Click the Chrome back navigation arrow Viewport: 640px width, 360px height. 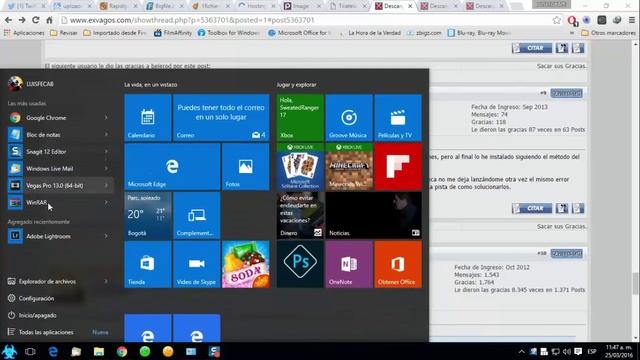pos(8,20)
